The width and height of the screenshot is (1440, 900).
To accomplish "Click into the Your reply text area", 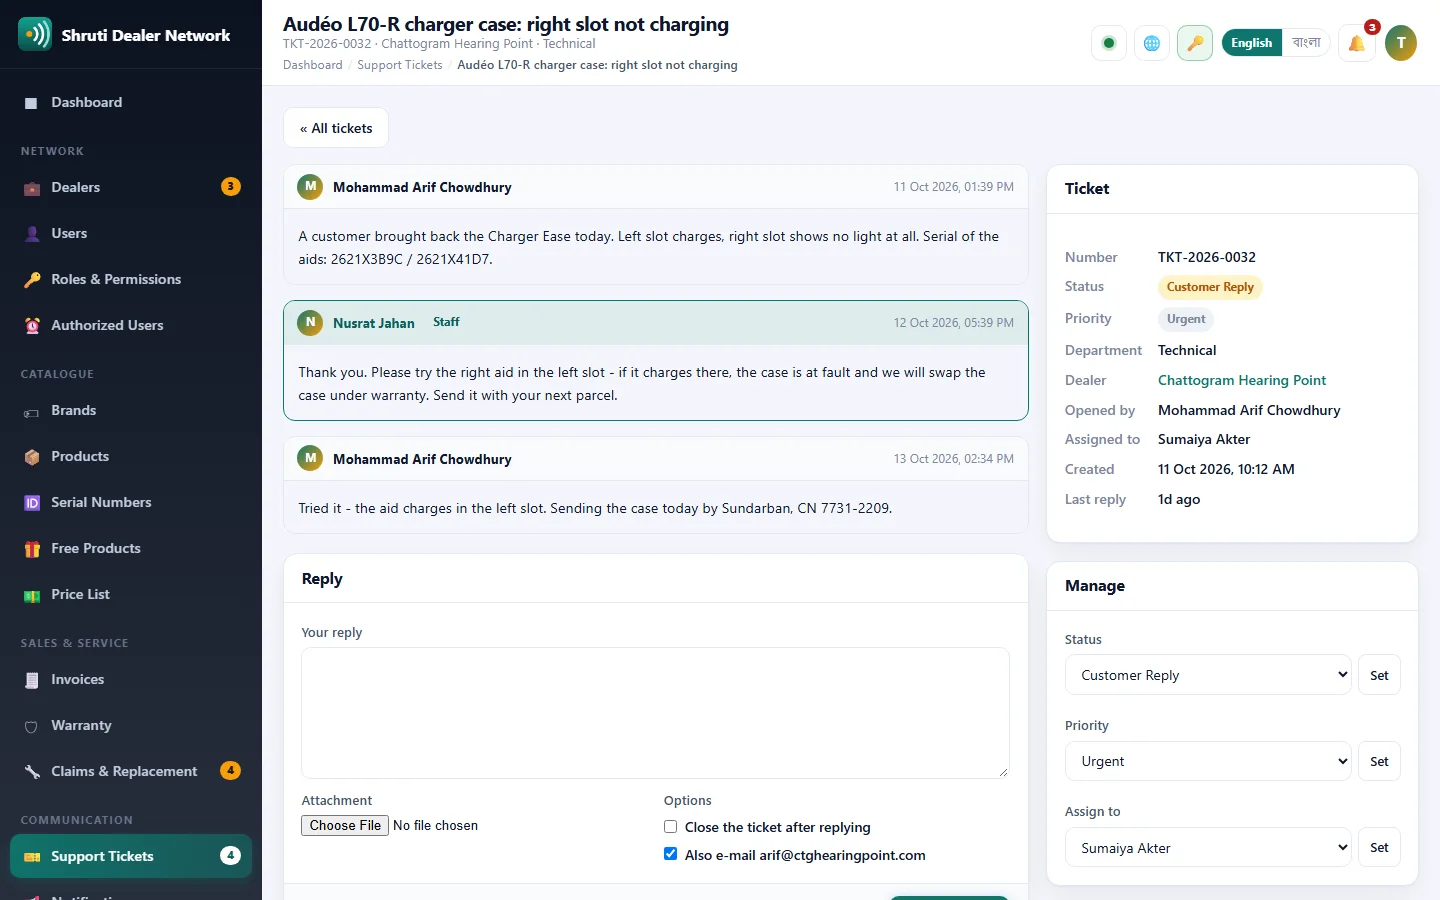I will (x=655, y=712).
